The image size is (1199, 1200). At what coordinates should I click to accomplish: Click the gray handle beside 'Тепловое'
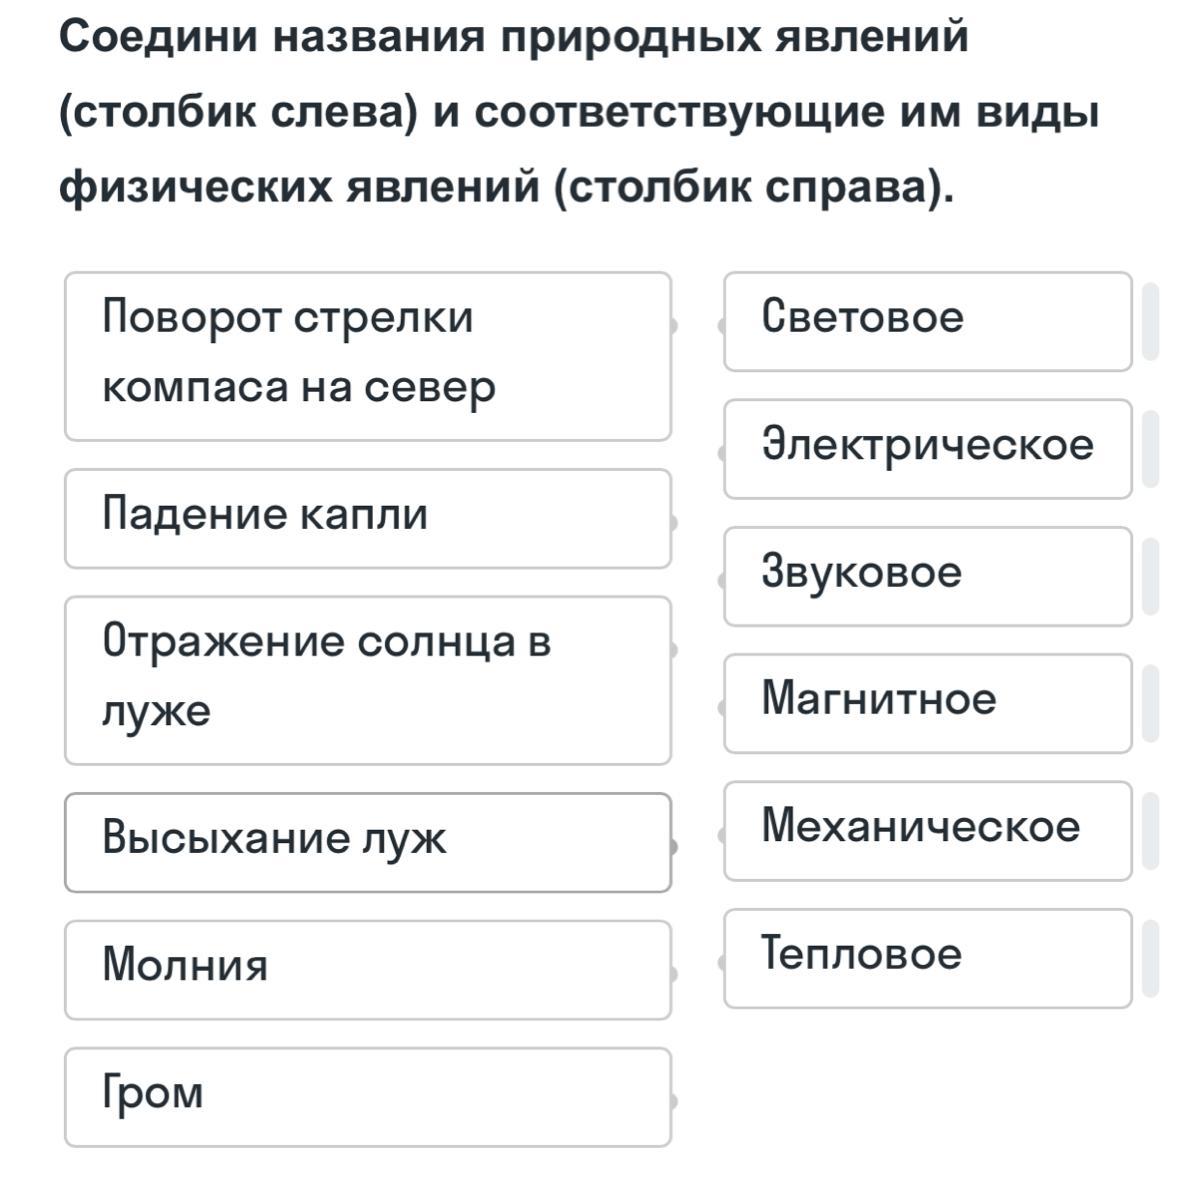click(1150, 958)
